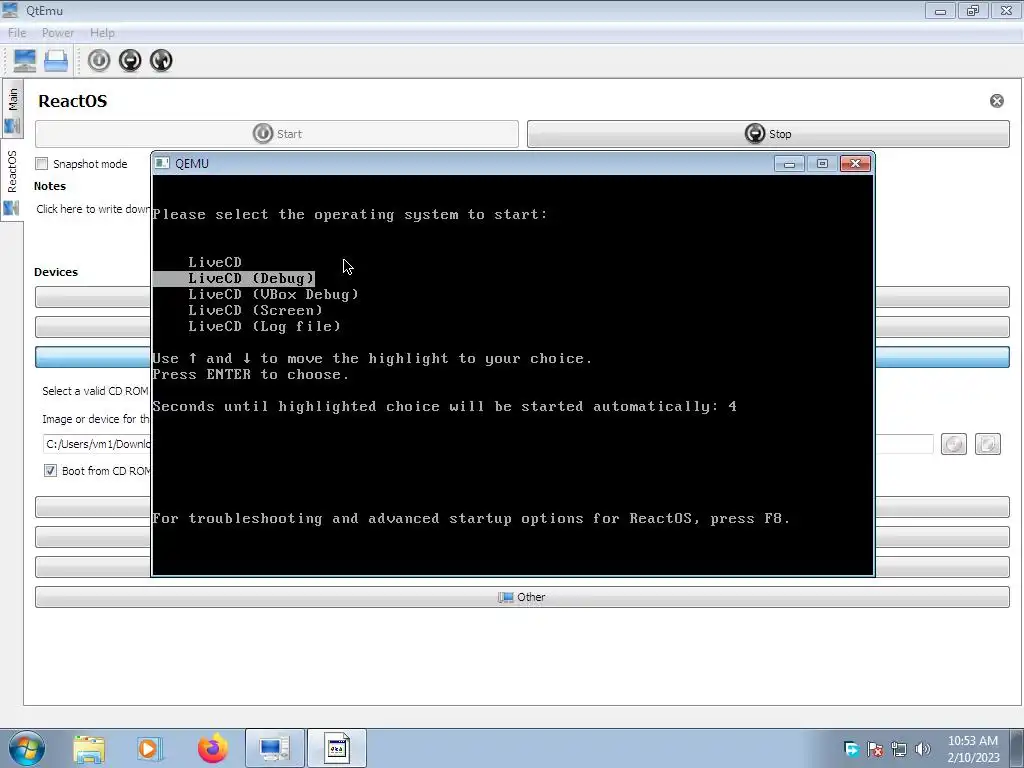Uncheck Boot from CD ROM checkbox
The height and width of the screenshot is (768, 1024).
(x=50, y=471)
